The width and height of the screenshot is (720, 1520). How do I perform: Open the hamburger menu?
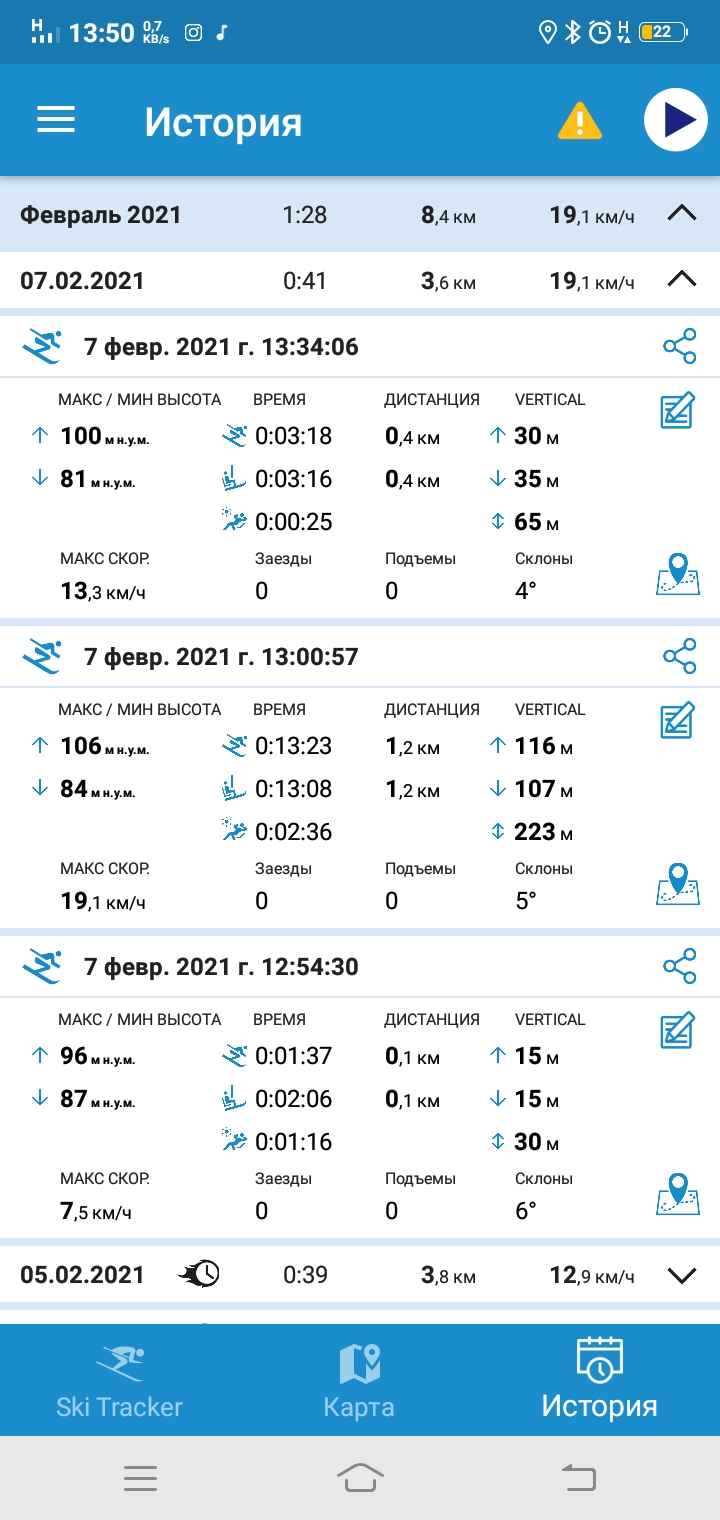click(x=56, y=120)
